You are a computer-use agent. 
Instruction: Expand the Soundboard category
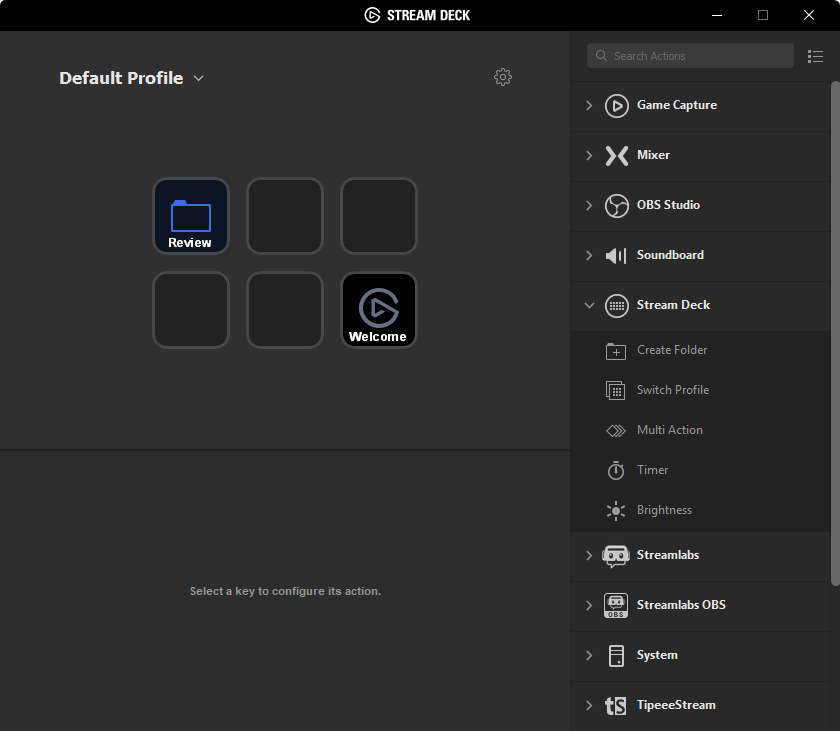(589, 255)
